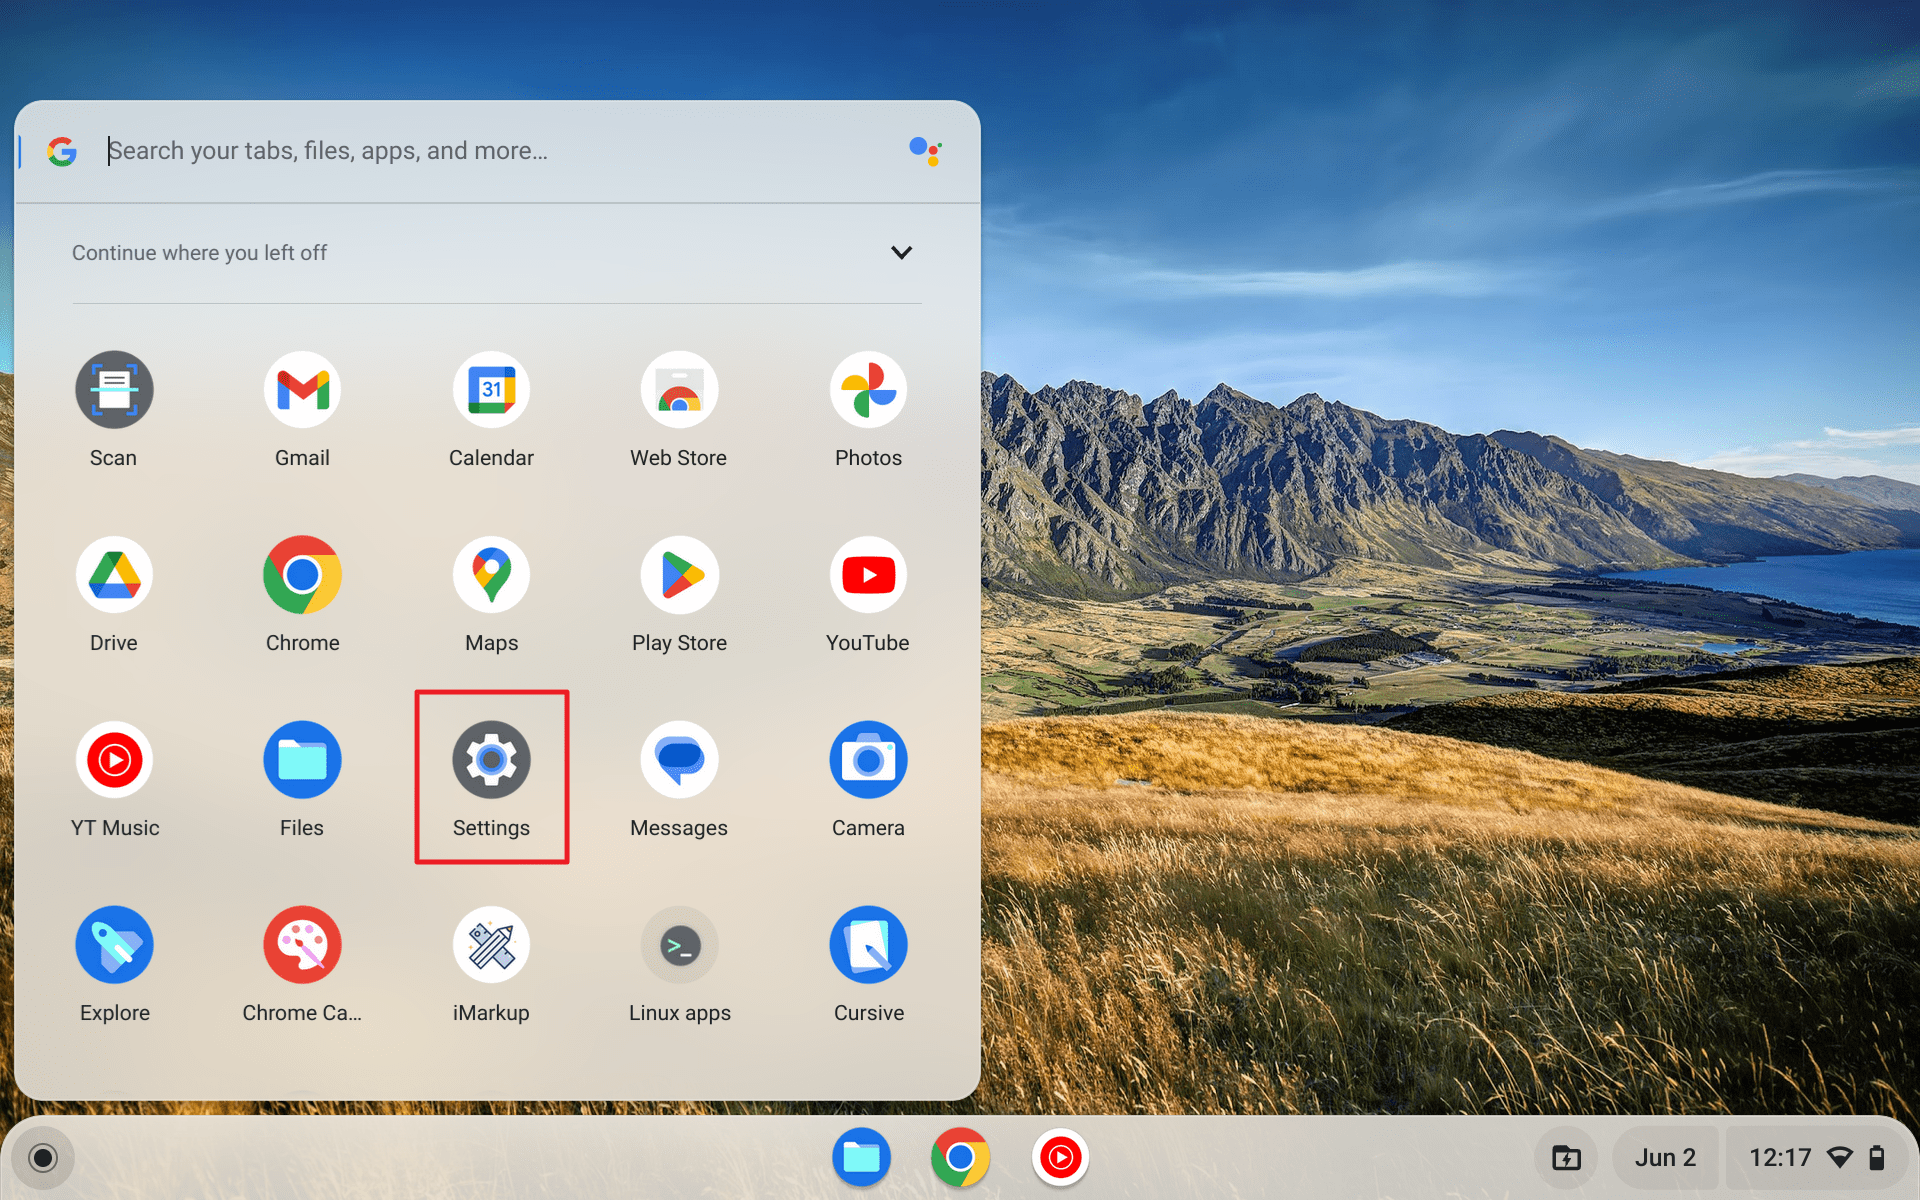Open the Play Store app
This screenshot has height=1200, width=1920.
[x=679, y=575]
